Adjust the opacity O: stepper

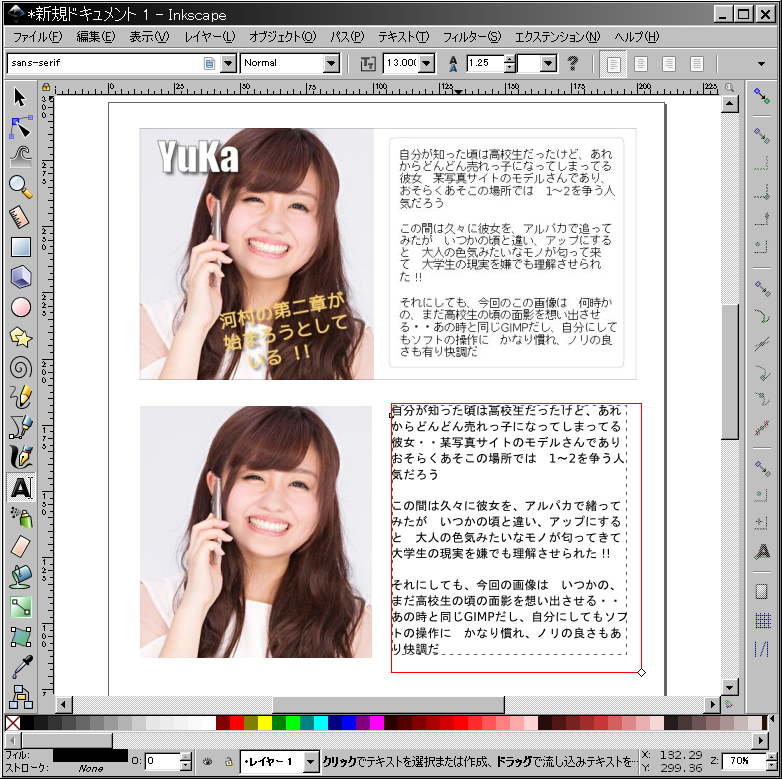(x=186, y=761)
